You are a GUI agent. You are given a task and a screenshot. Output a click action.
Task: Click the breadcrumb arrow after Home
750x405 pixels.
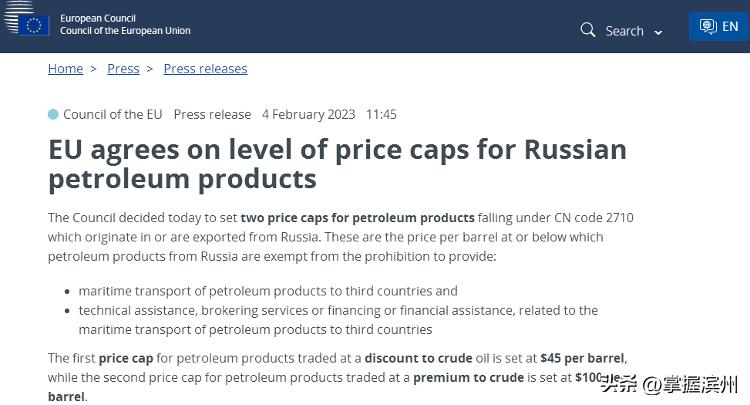pos(94,69)
